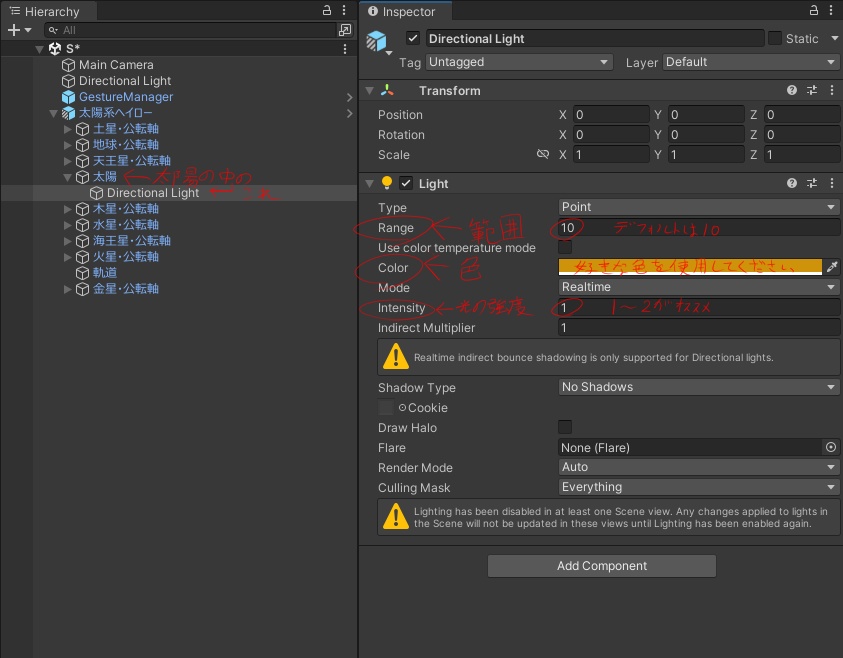The height and width of the screenshot is (658, 843).
Task: Open Transform component presets
Action: coord(812,90)
